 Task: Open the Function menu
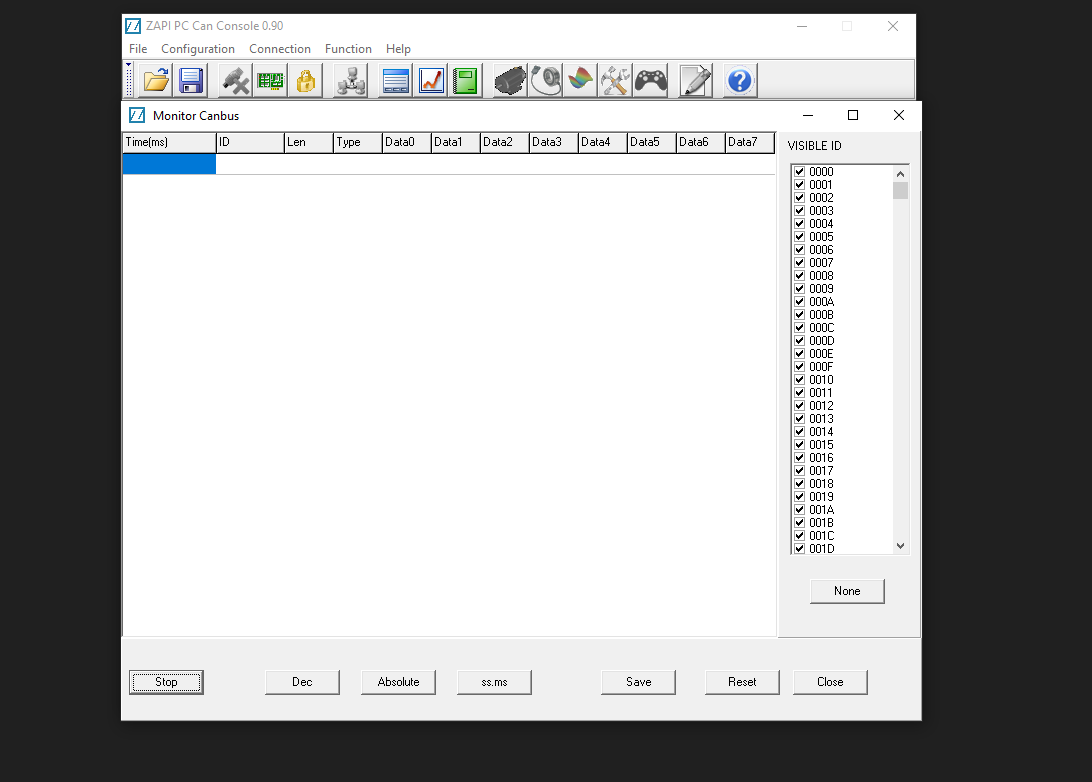(x=348, y=49)
